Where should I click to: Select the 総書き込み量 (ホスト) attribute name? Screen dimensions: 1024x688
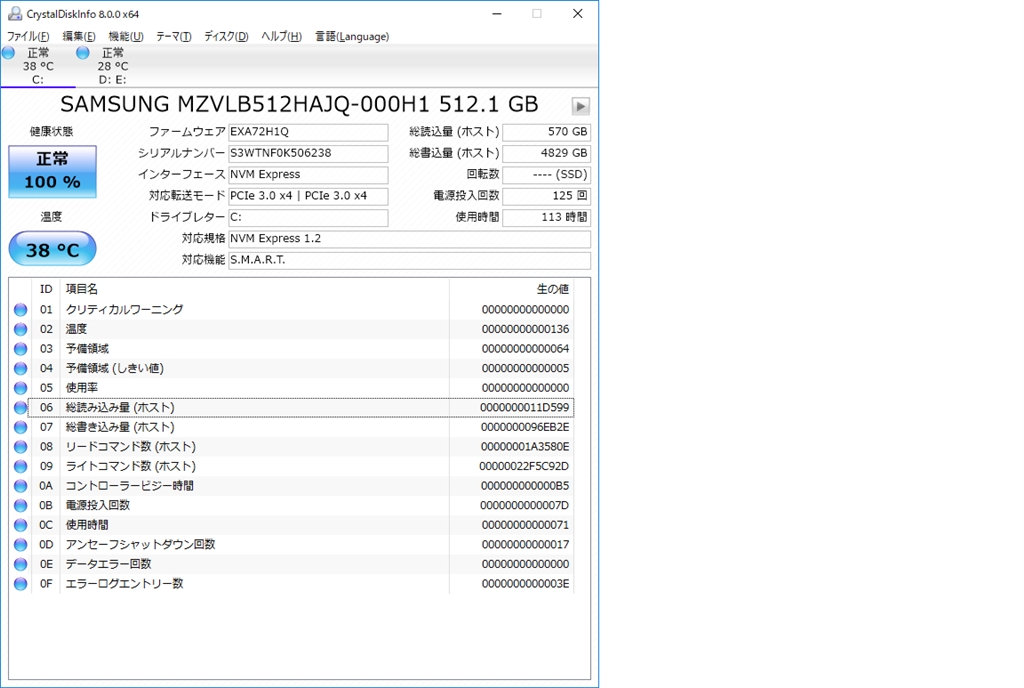pyautogui.click(x=120, y=427)
